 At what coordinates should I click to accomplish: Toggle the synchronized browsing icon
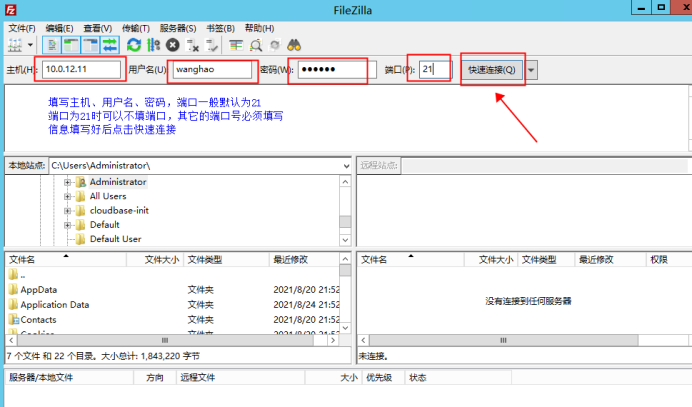pos(275,45)
